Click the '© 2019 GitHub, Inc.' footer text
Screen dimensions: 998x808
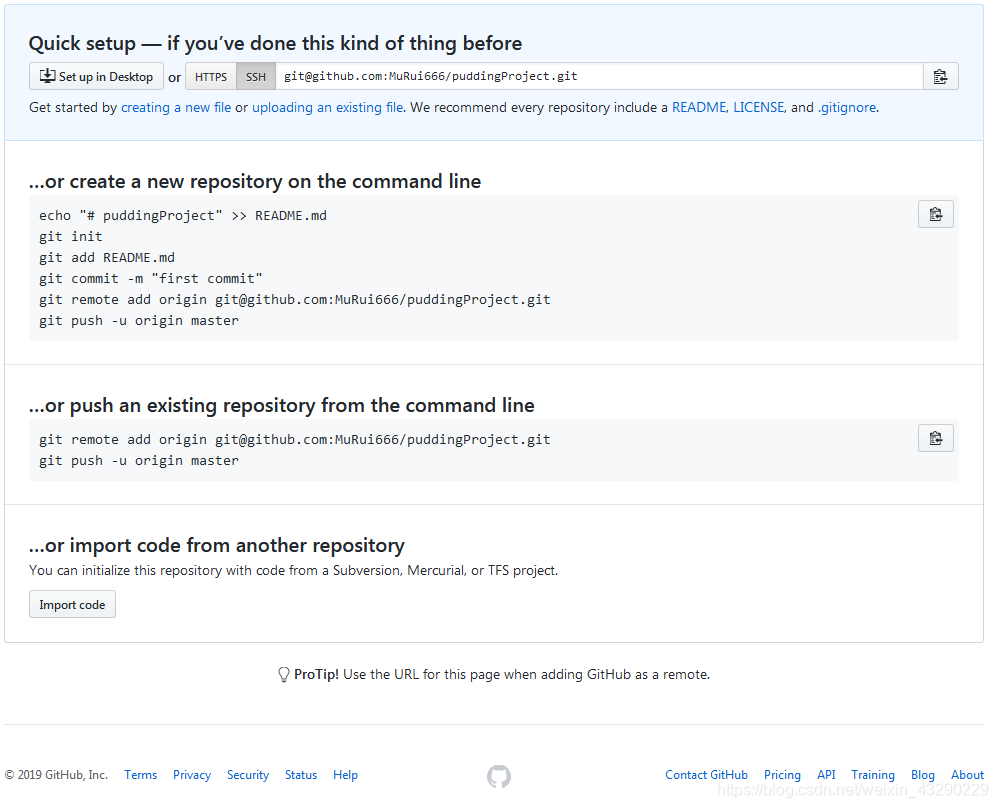pos(56,775)
